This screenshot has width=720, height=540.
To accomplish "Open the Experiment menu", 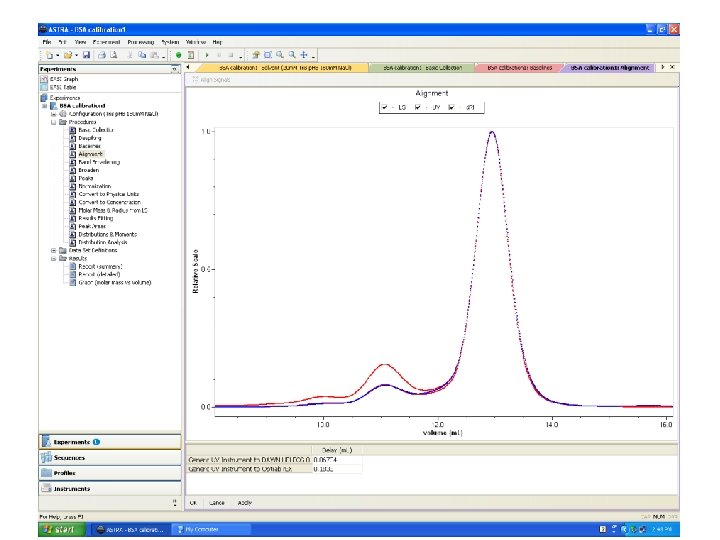I will 106,42.
